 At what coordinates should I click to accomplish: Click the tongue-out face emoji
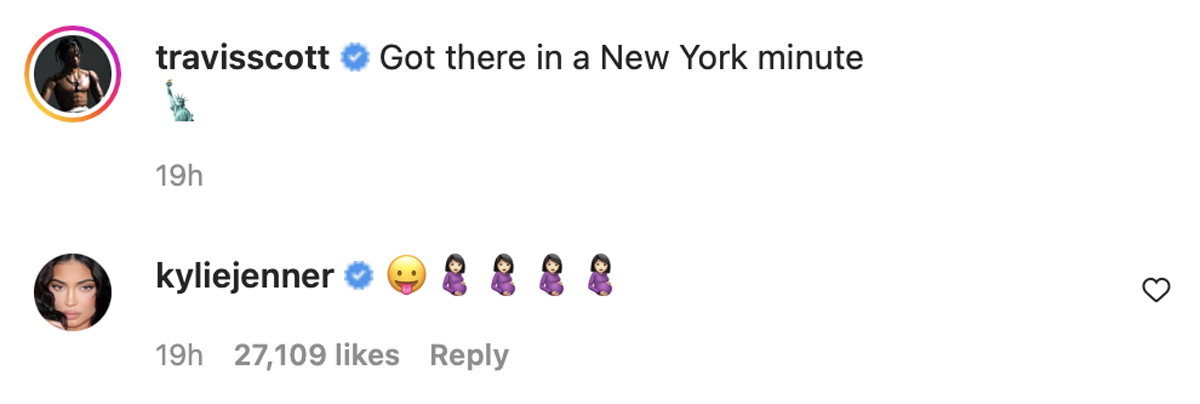tap(406, 276)
